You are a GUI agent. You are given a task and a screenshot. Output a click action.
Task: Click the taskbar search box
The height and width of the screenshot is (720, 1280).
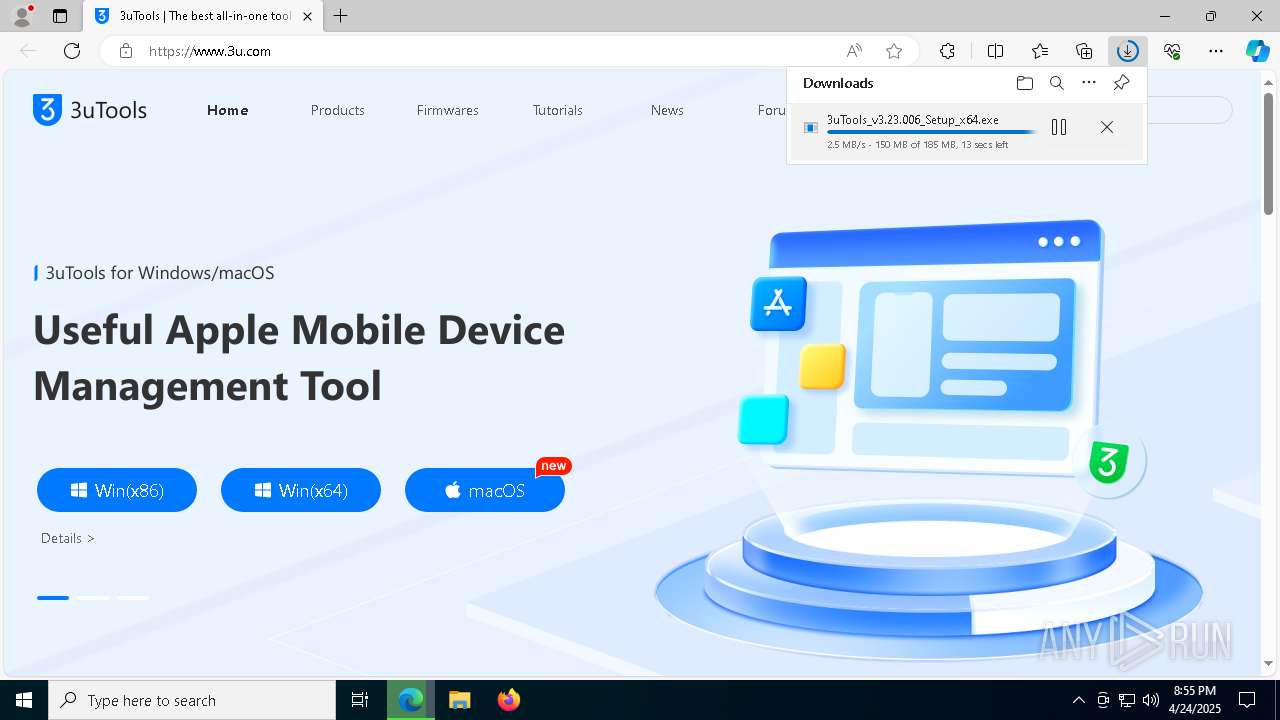click(x=192, y=700)
